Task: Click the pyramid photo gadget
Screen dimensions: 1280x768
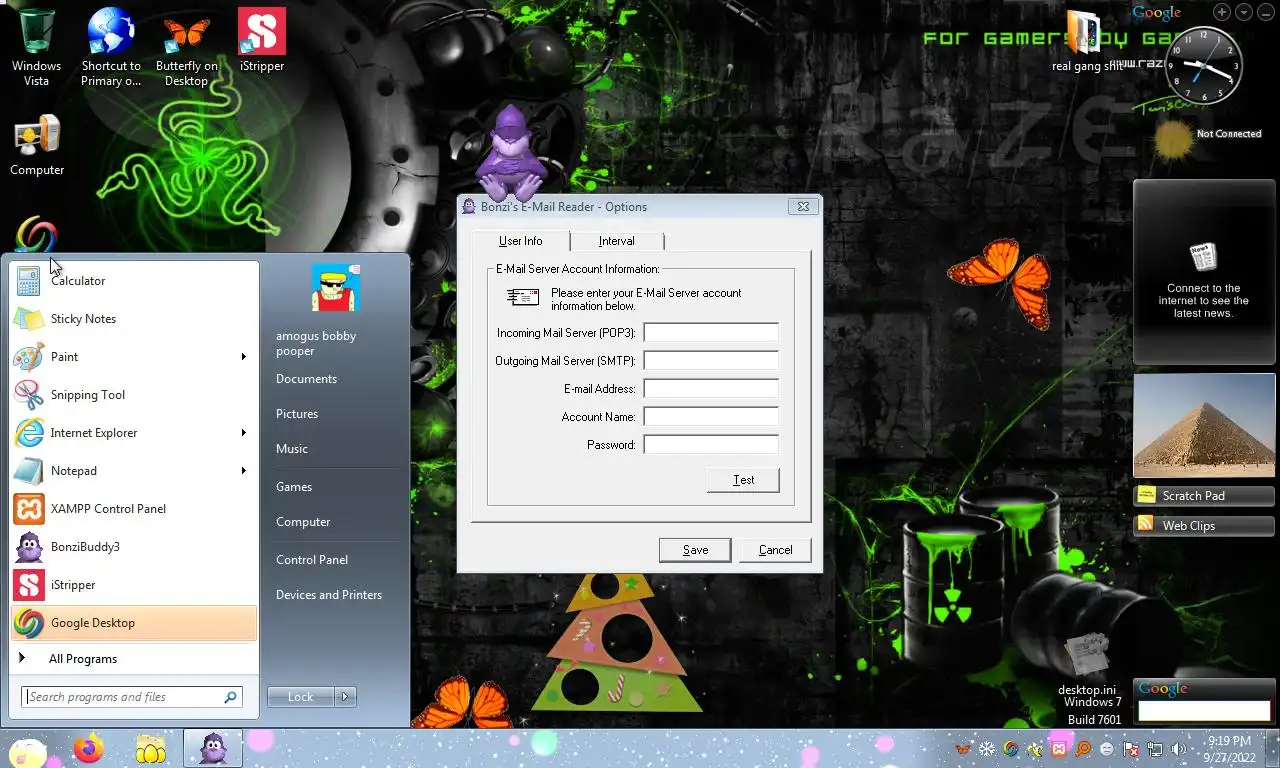Action: (1204, 427)
